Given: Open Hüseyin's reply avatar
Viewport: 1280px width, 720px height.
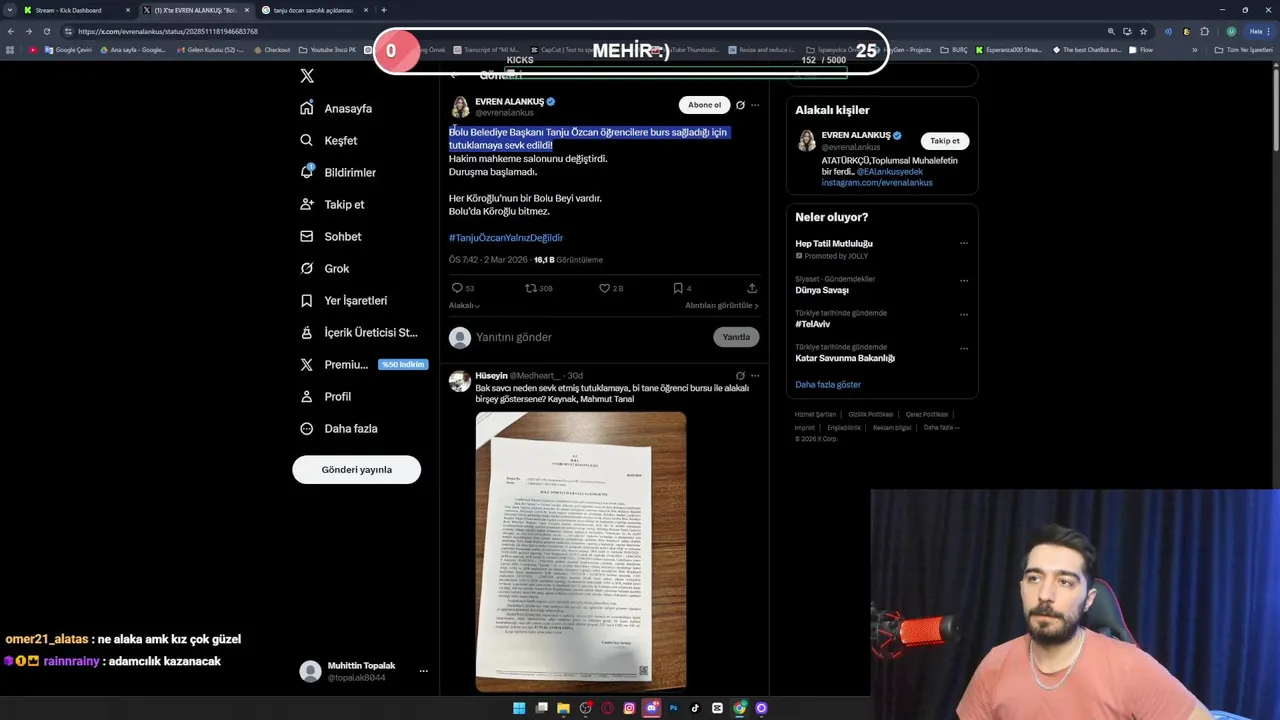Looking at the screenshot, I should pyautogui.click(x=460, y=381).
